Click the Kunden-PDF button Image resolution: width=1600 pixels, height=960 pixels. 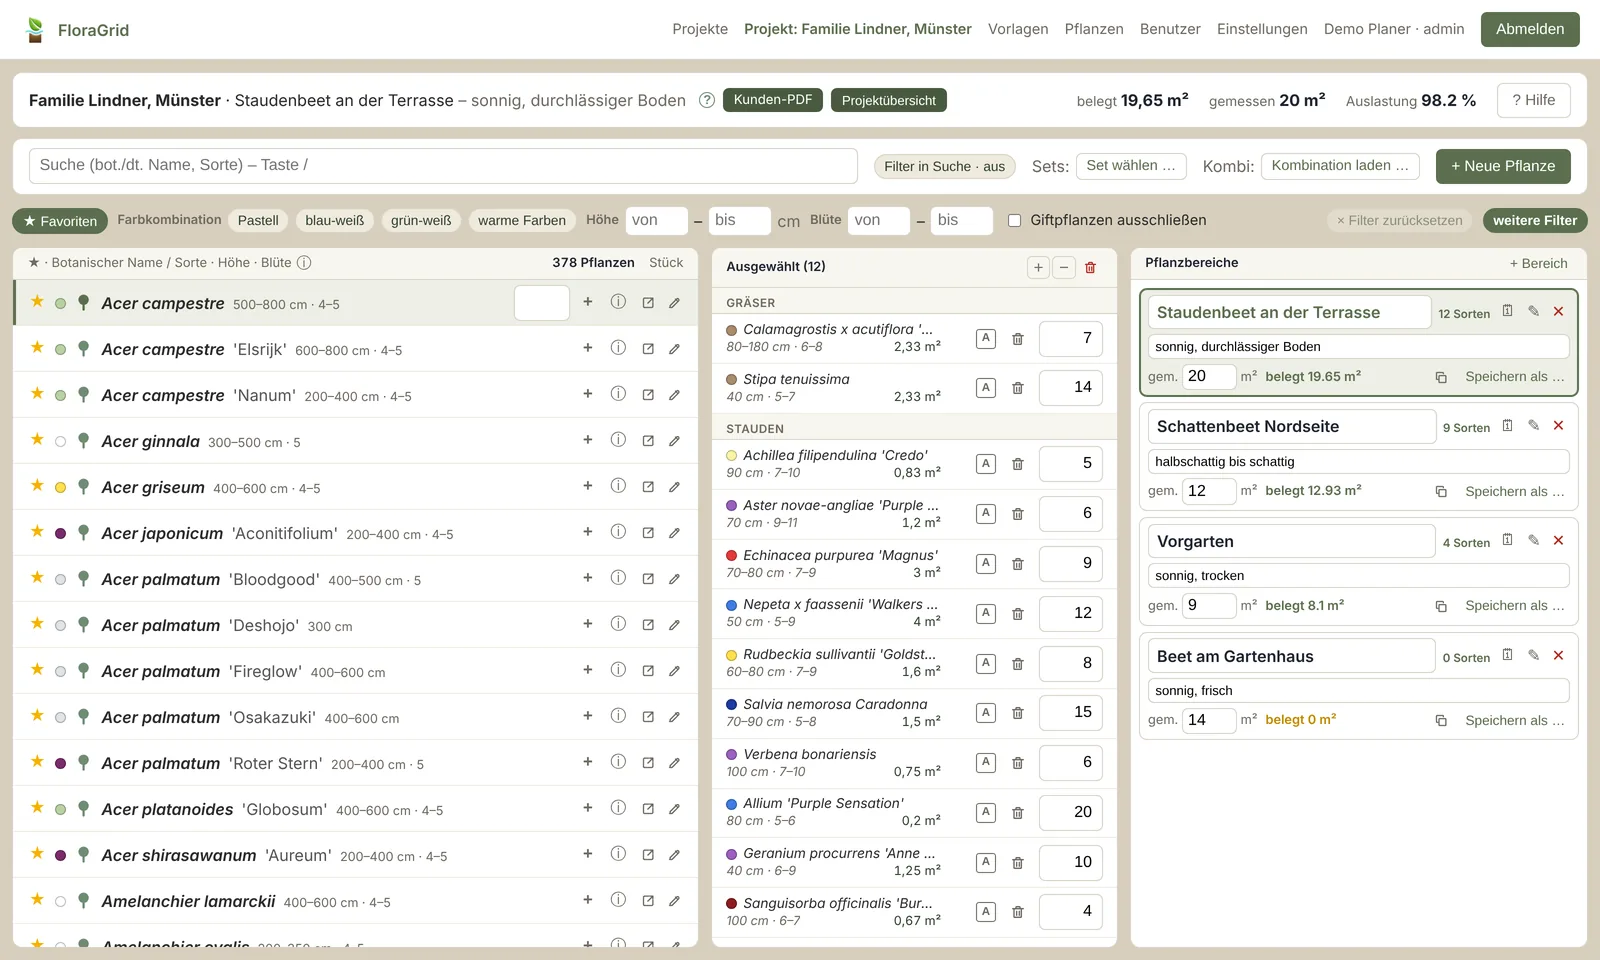(773, 100)
